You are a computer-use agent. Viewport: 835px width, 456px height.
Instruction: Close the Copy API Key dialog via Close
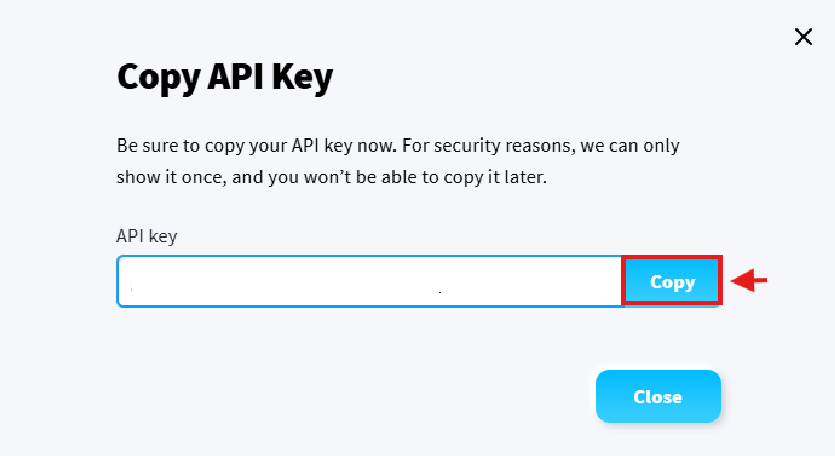[657, 397]
